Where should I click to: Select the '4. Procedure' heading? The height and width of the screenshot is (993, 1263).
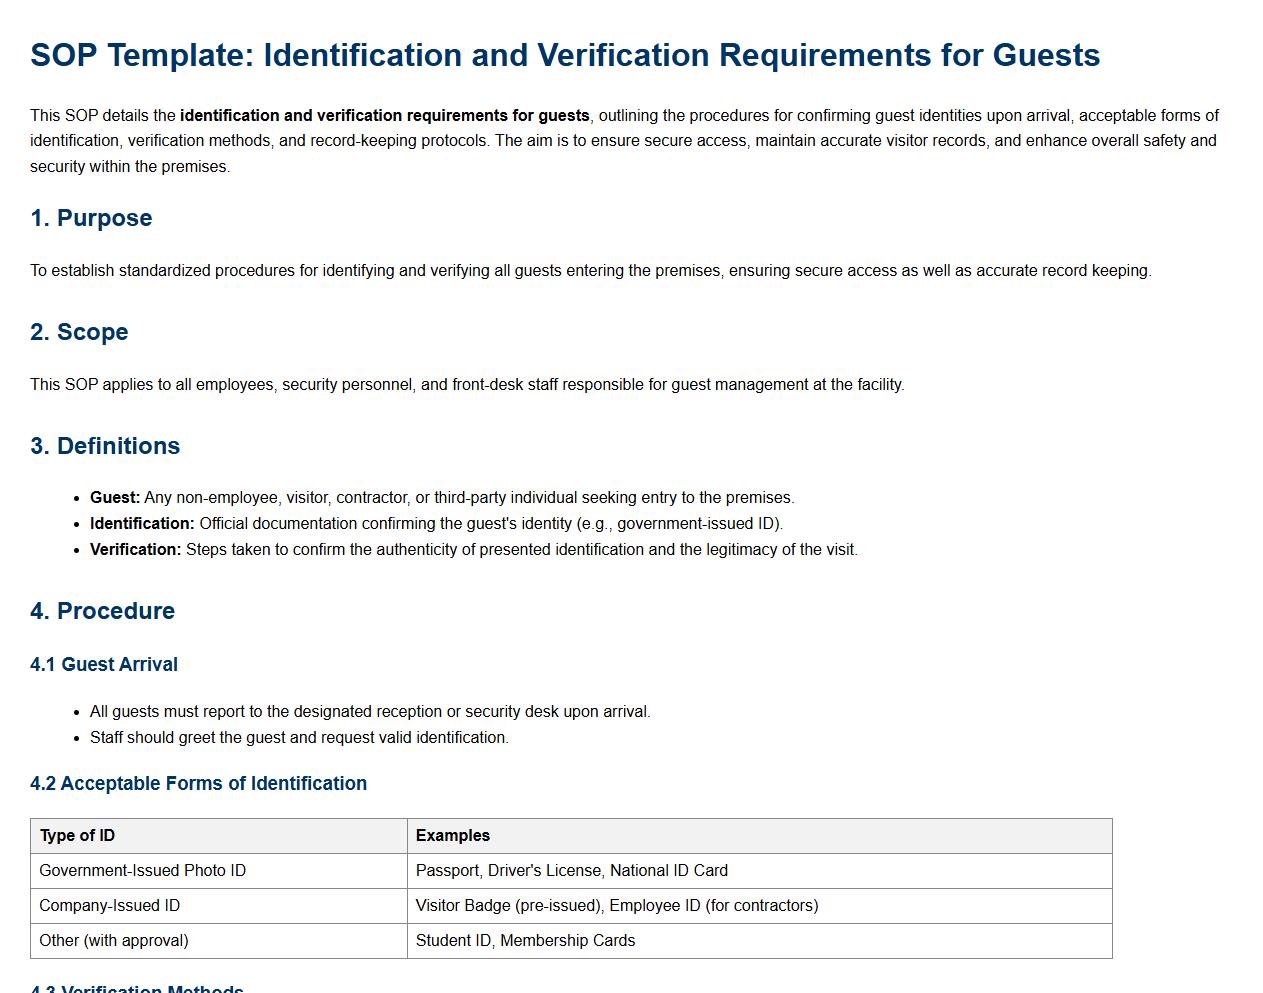[x=102, y=611]
